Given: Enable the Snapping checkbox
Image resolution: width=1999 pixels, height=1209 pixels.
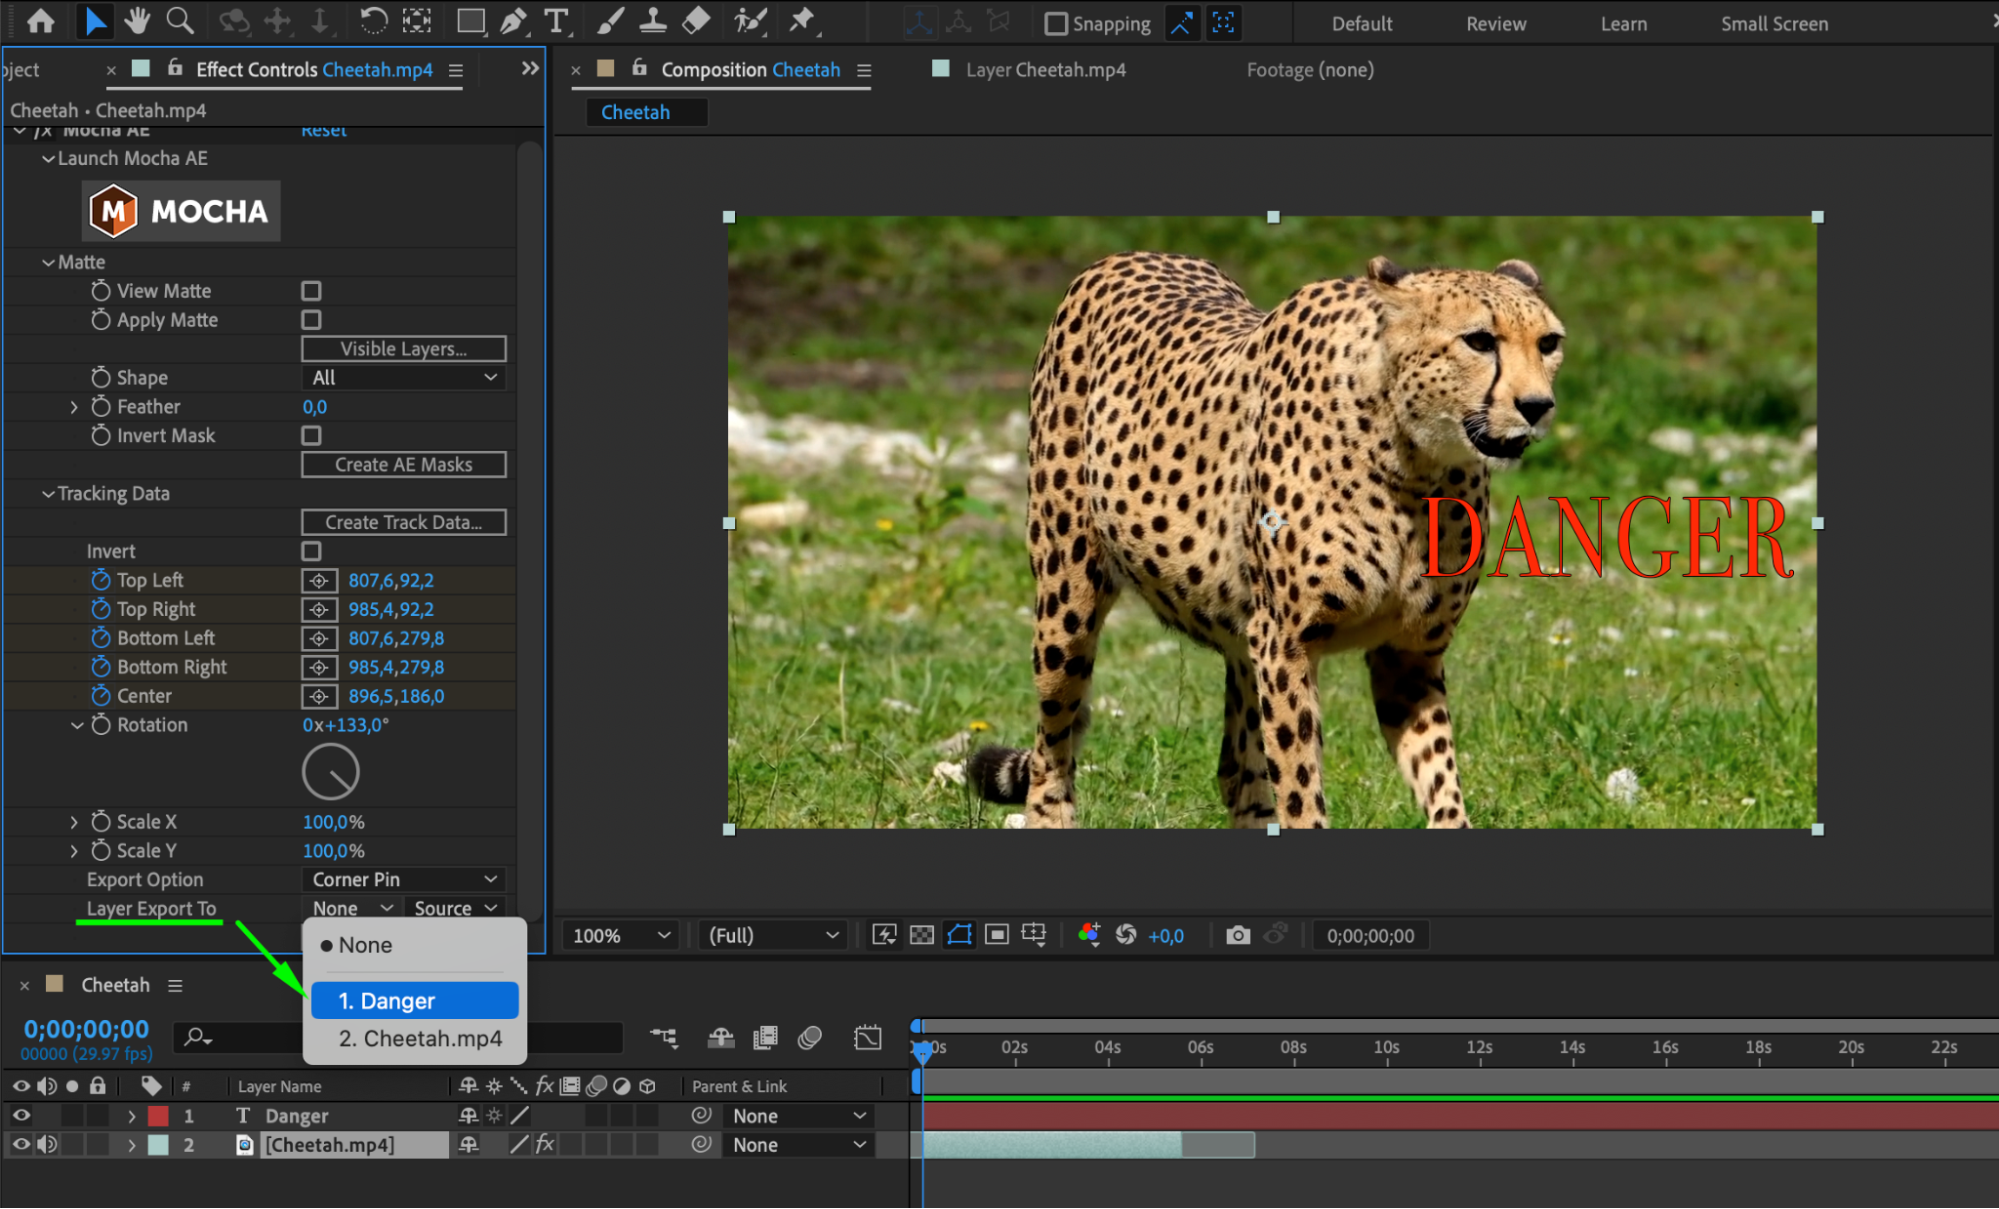Looking at the screenshot, I should (x=1056, y=23).
